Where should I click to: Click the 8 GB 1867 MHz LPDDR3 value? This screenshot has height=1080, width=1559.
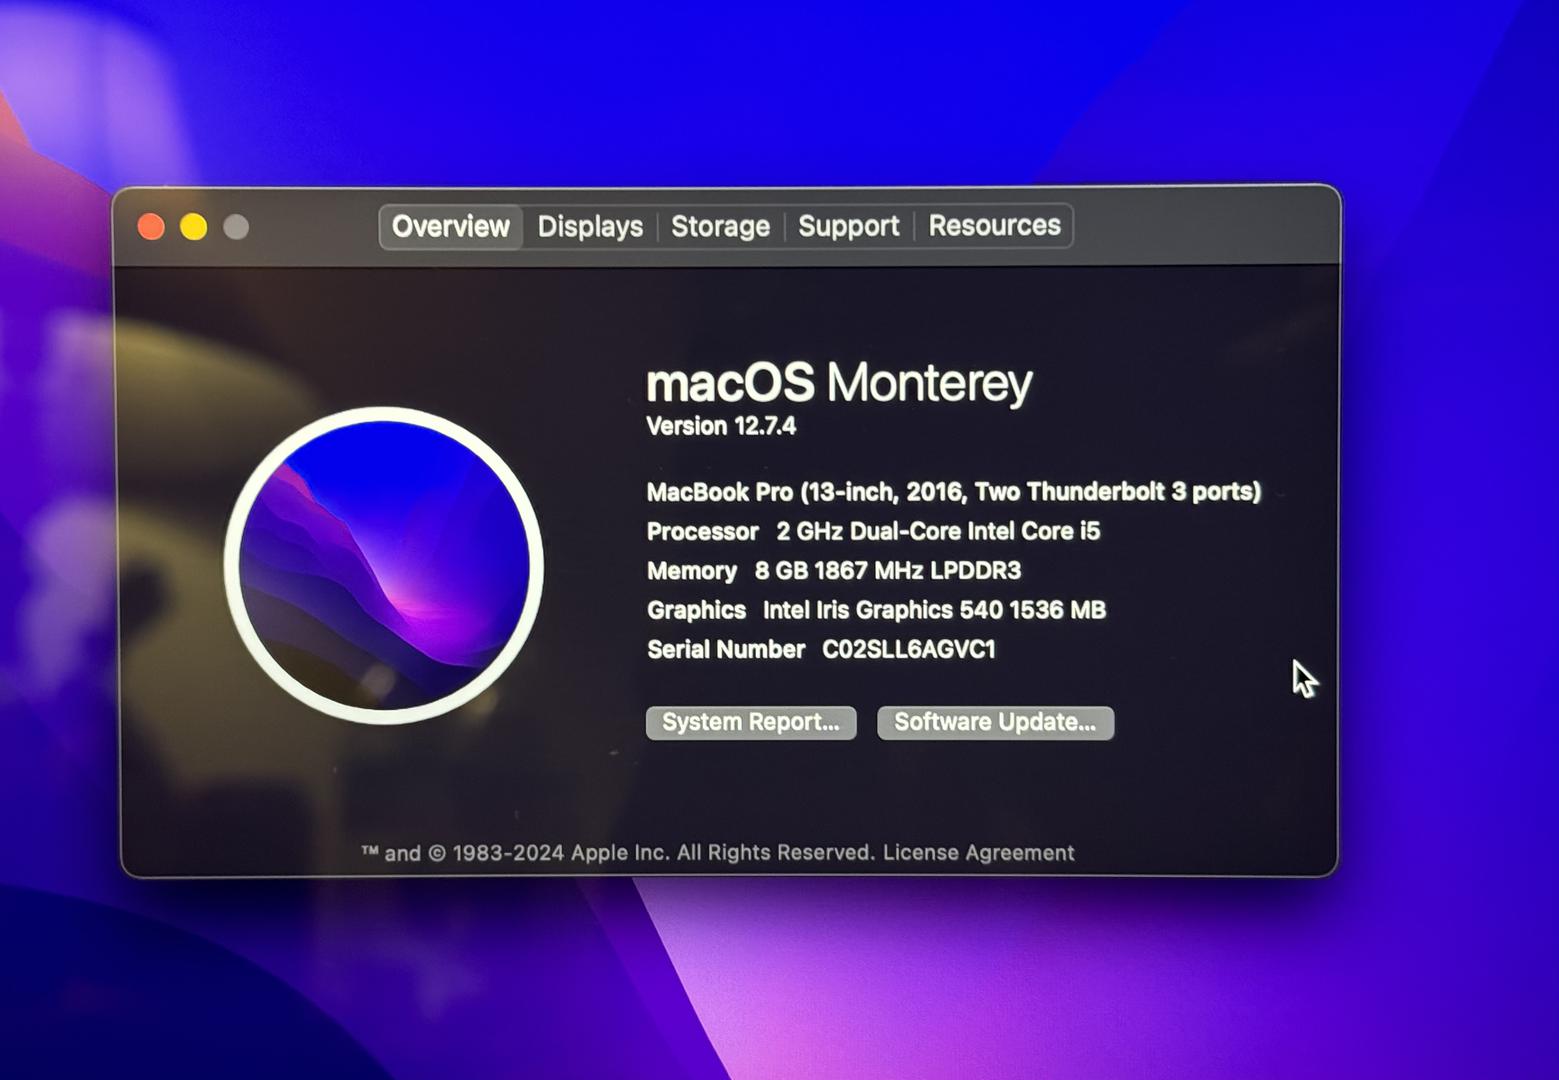click(x=887, y=571)
